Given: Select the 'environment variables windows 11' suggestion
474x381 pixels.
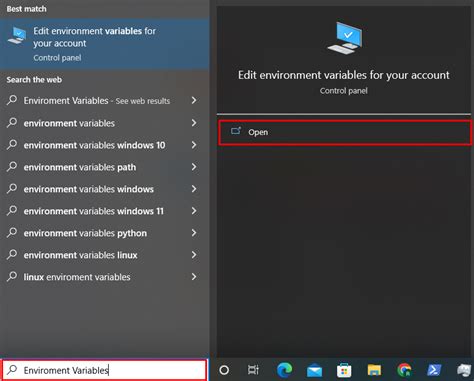Looking at the screenshot, I should (x=104, y=211).
